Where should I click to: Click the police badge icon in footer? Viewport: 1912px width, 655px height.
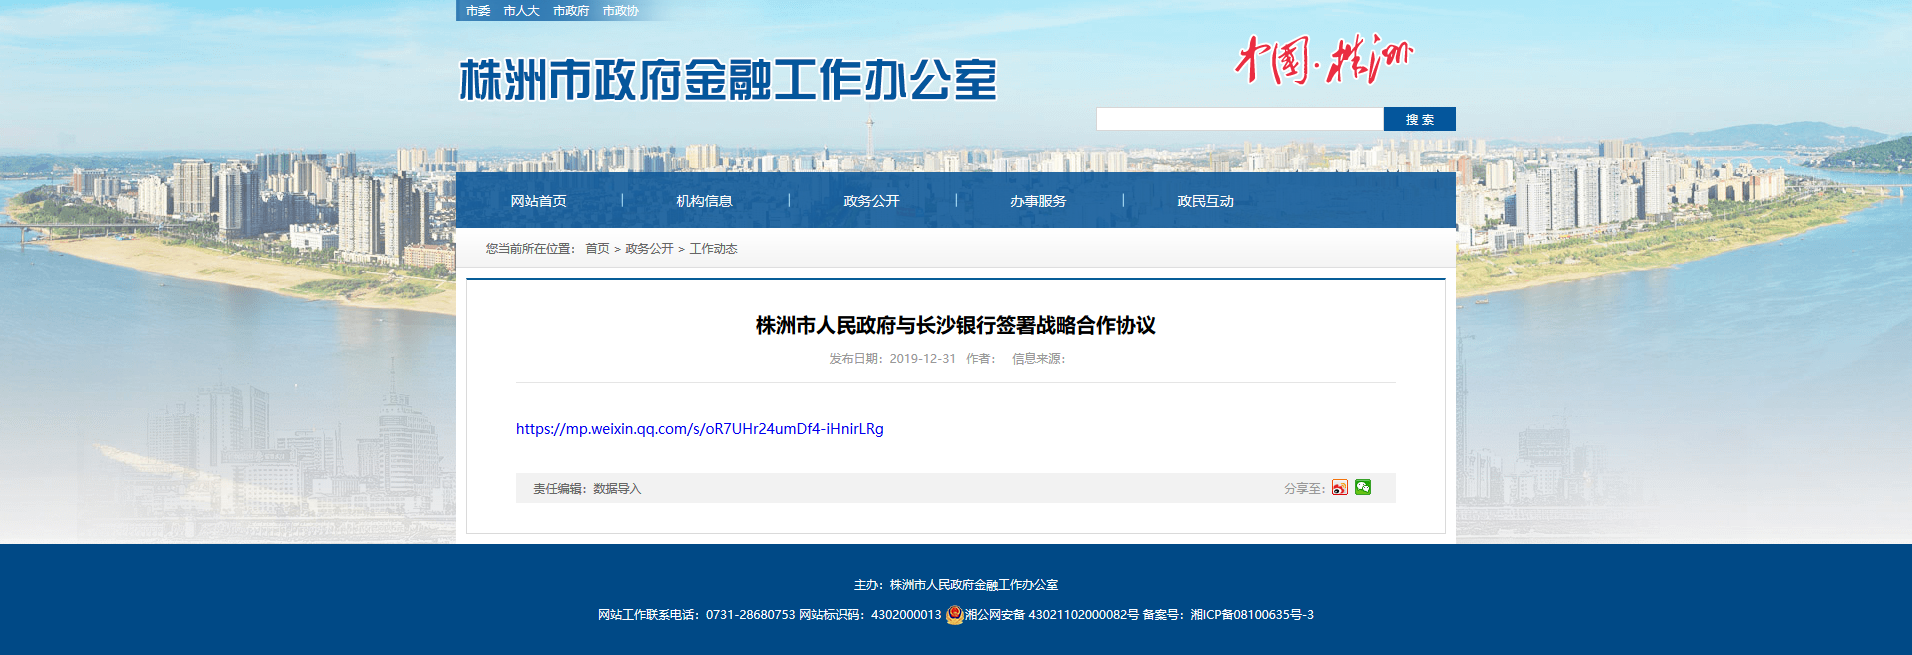[x=954, y=615]
